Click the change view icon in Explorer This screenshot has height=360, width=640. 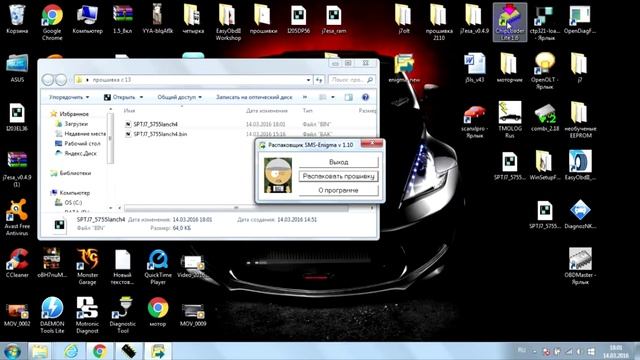point(322,97)
